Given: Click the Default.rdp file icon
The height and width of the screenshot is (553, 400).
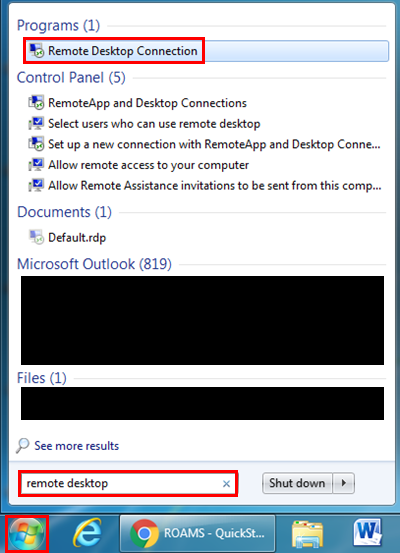Looking at the screenshot, I should point(36,237).
